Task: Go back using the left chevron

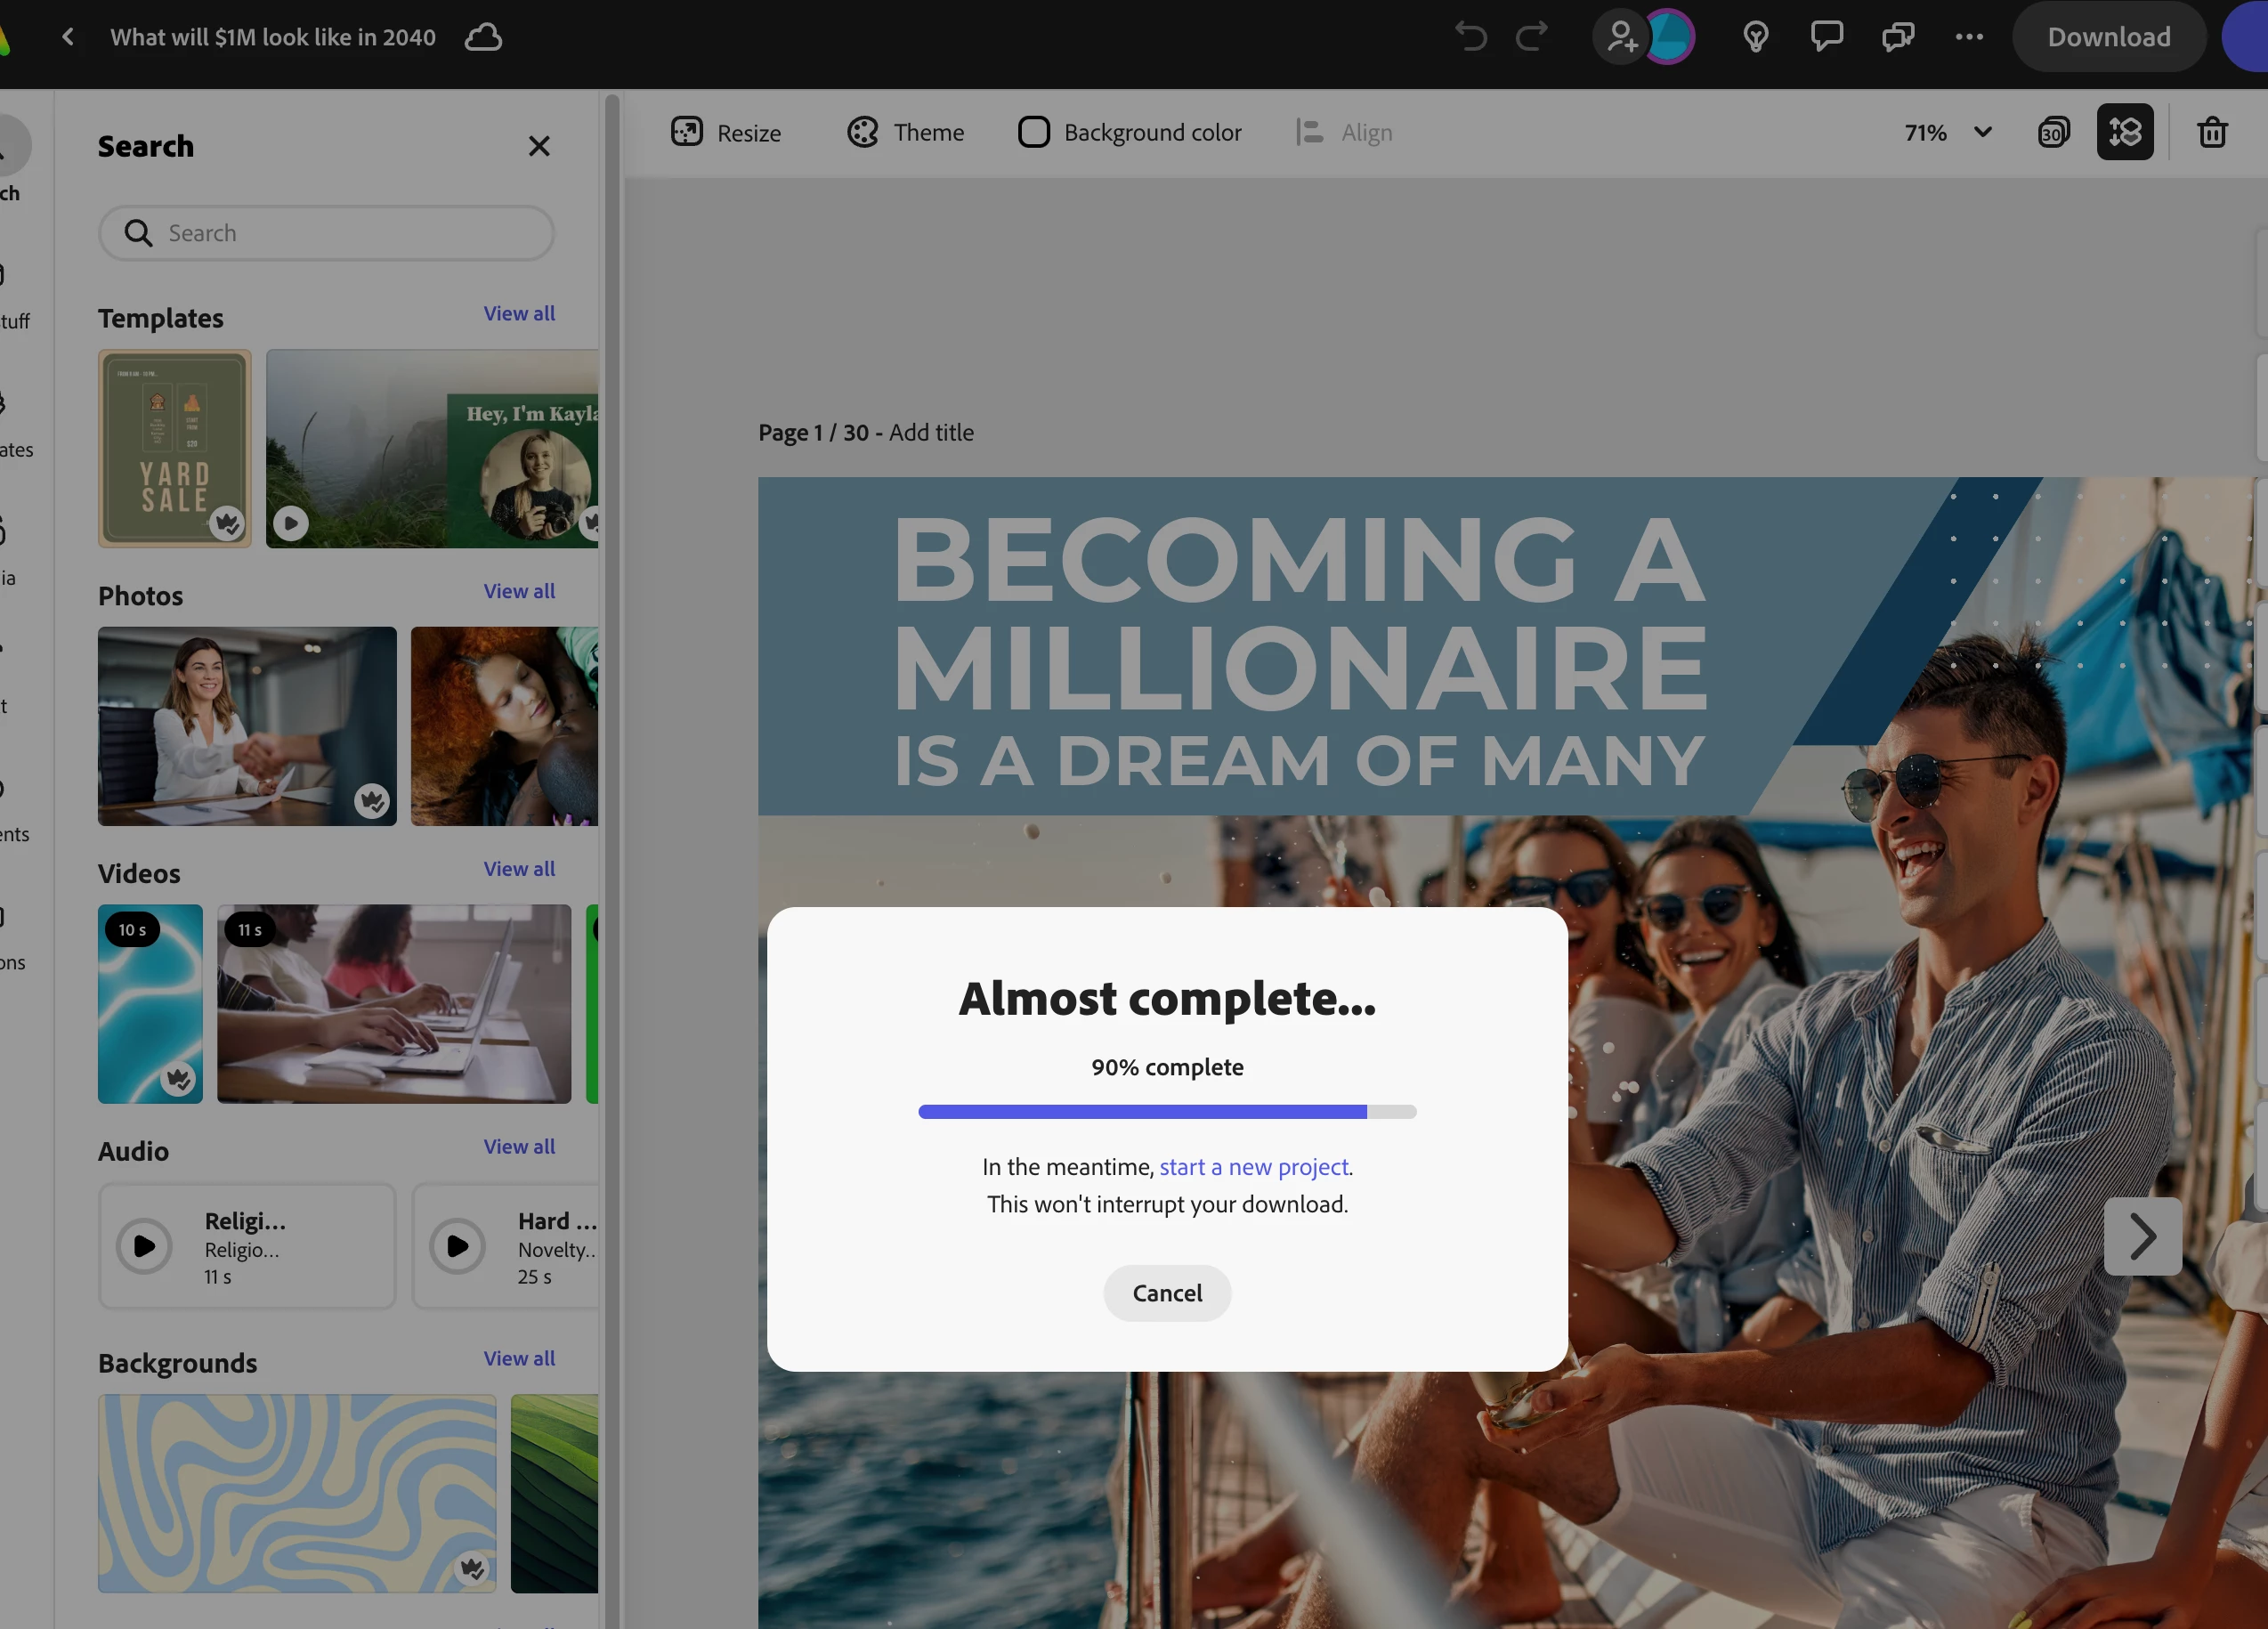Action: point(68,37)
